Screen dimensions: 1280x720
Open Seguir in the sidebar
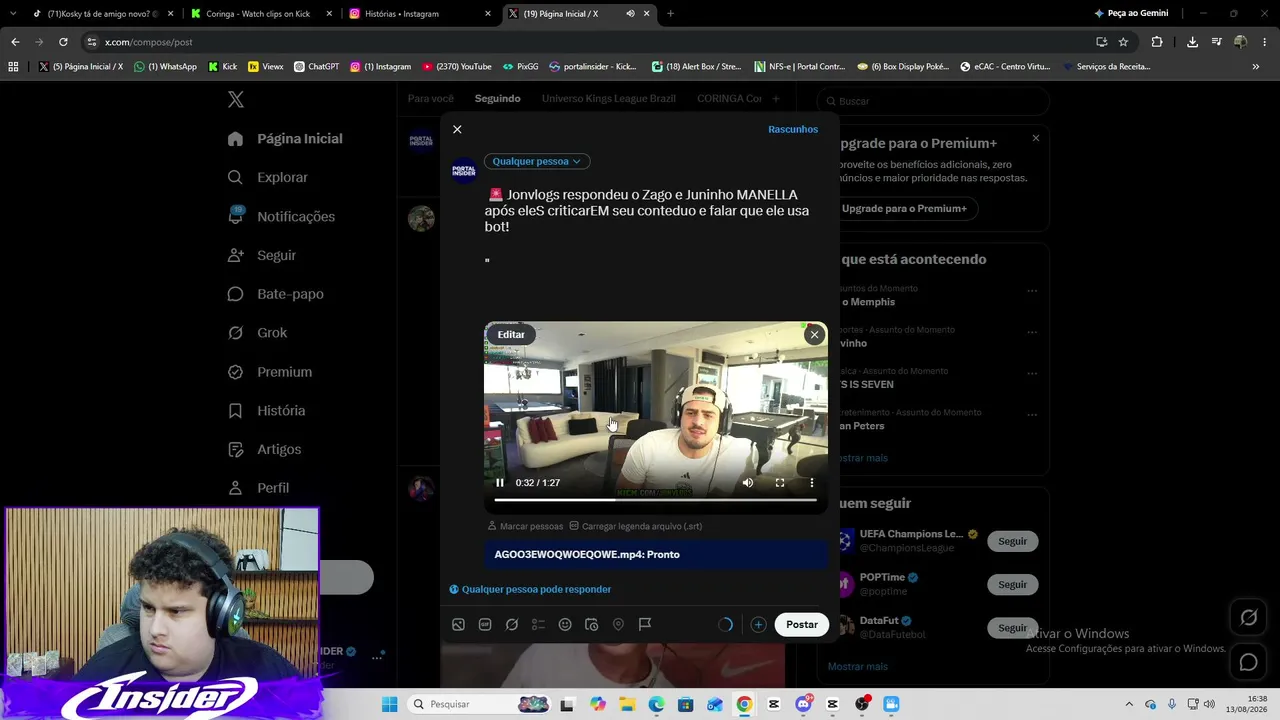[x=262, y=255]
